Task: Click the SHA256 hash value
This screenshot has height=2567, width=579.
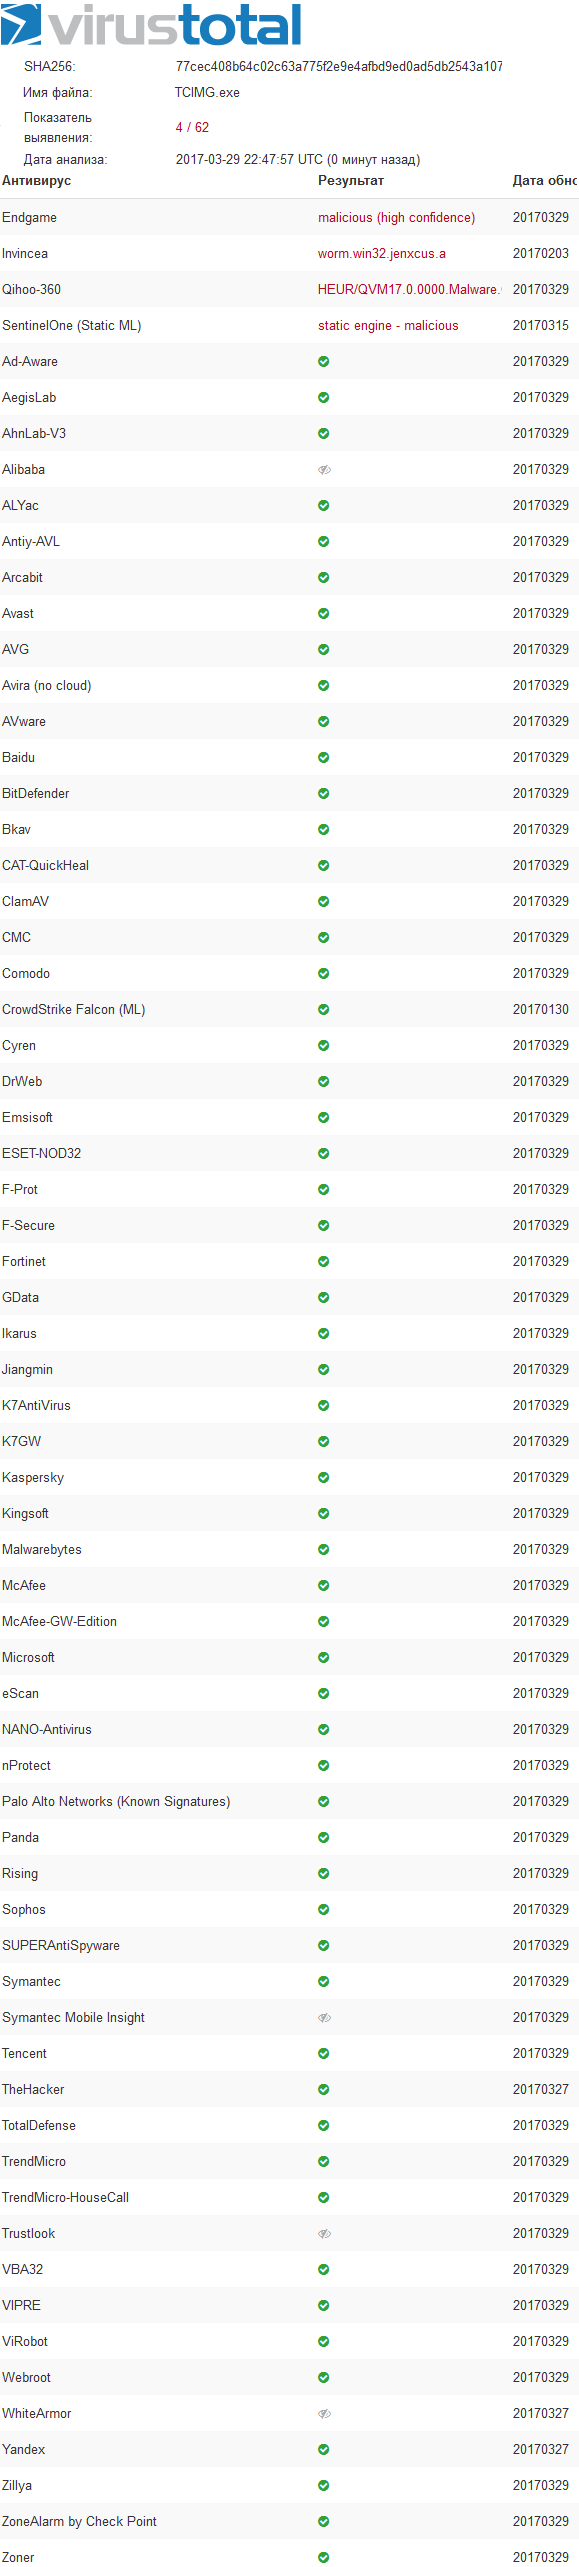Action: pyautogui.click(x=339, y=67)
